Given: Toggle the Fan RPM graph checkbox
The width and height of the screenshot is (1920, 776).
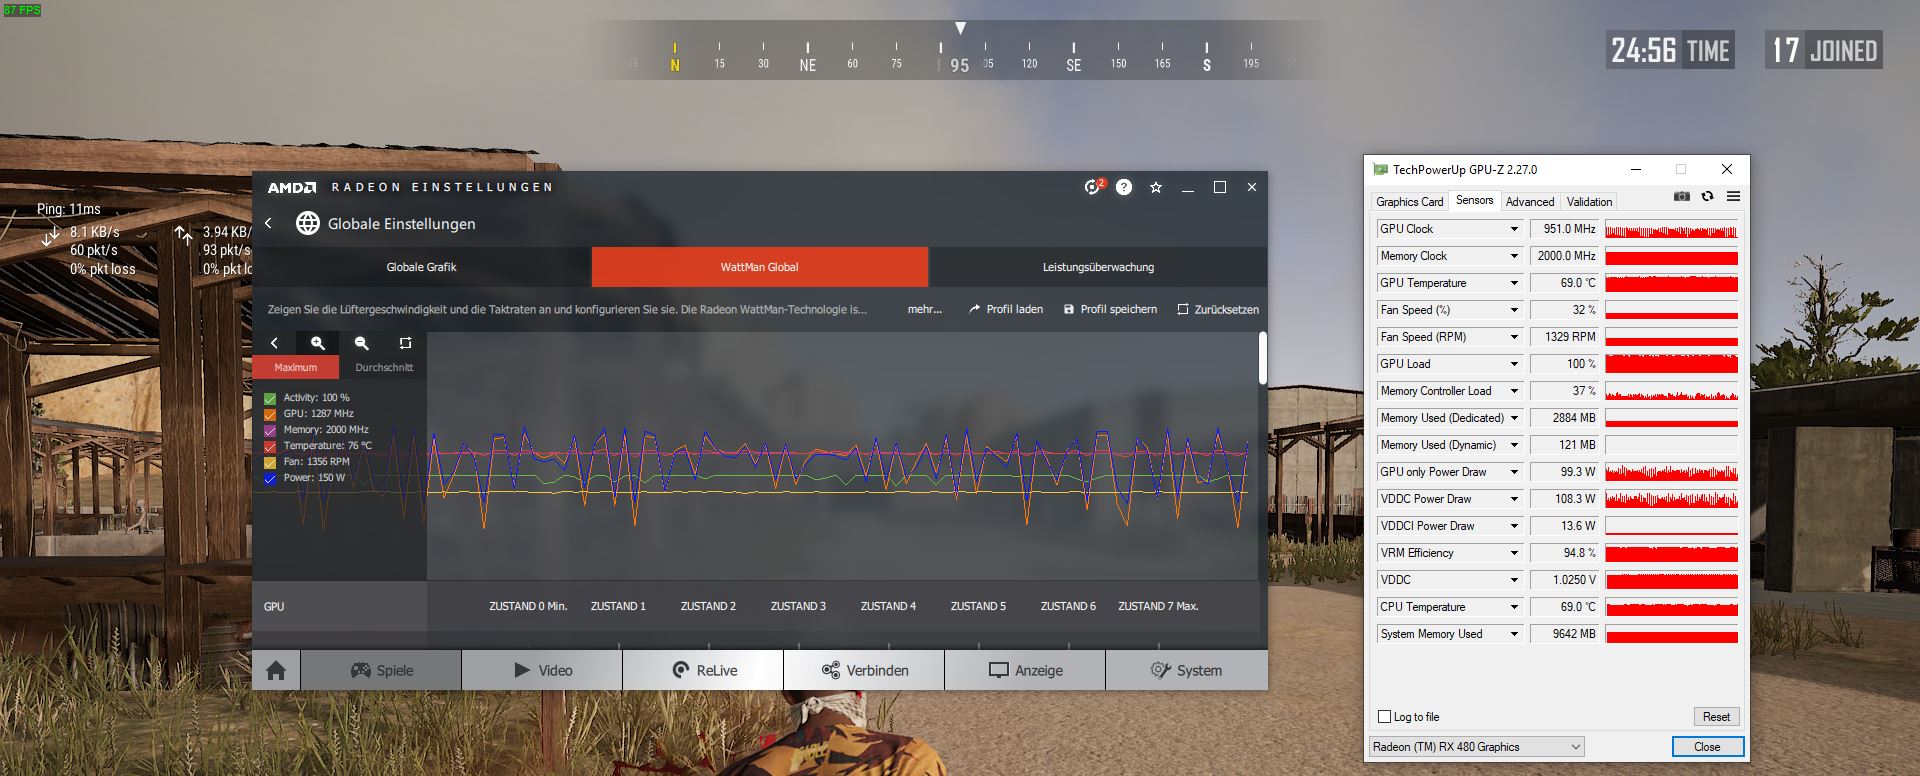Looking at the screenshot, I should (x=270, y=462).
